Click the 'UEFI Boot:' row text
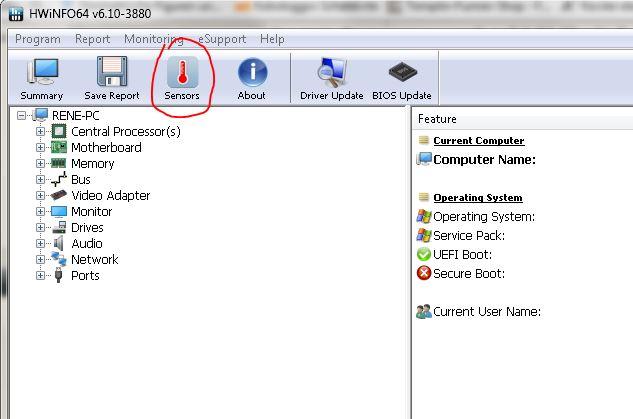The height and width of the screenshot is (419, 633). pyautogui.click(x=463, y=255)
